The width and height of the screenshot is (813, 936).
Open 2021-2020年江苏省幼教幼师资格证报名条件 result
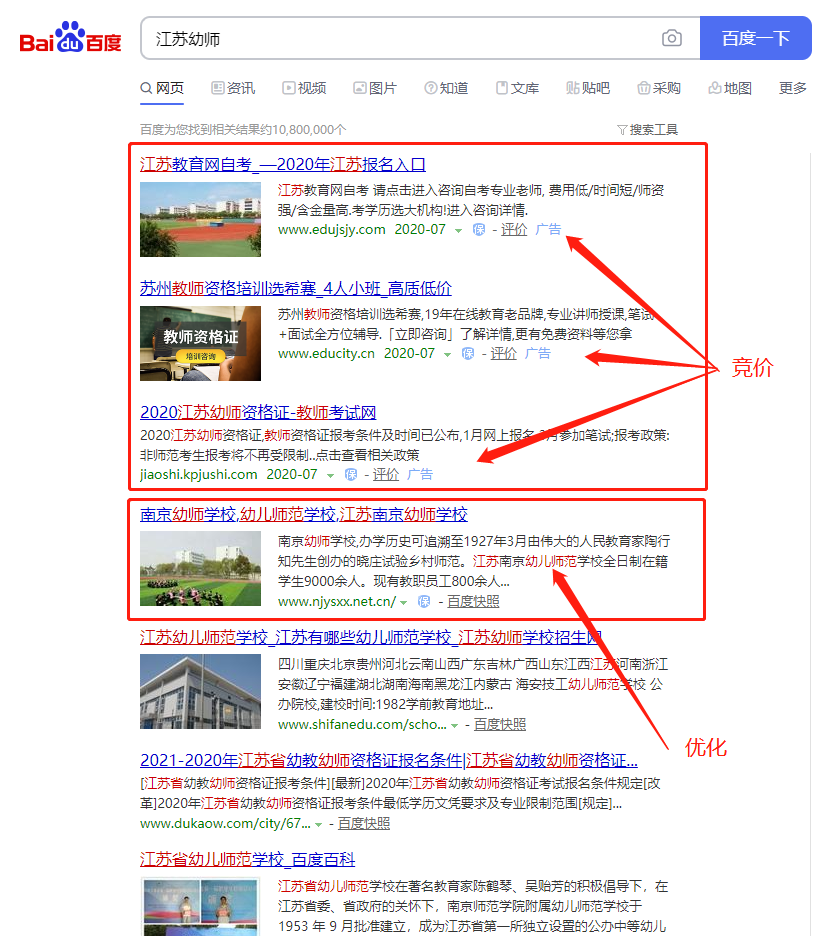pyautogui.click(x=389, y=760)
